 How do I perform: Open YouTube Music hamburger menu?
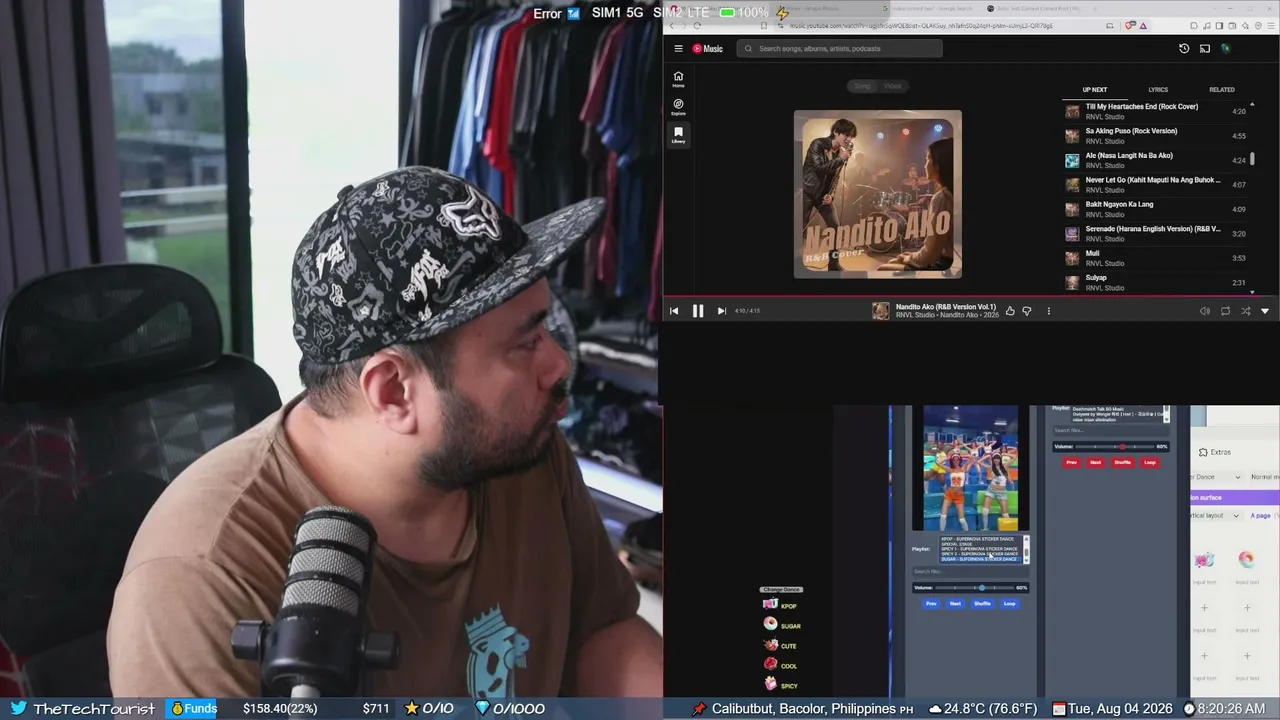pyautogui.click(x=678, y=48)
